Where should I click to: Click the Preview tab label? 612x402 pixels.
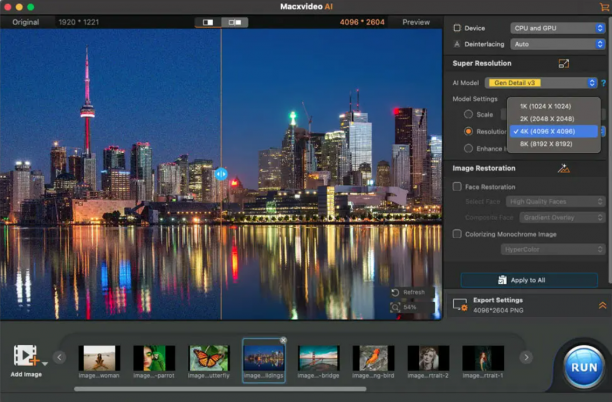(416, 22)
